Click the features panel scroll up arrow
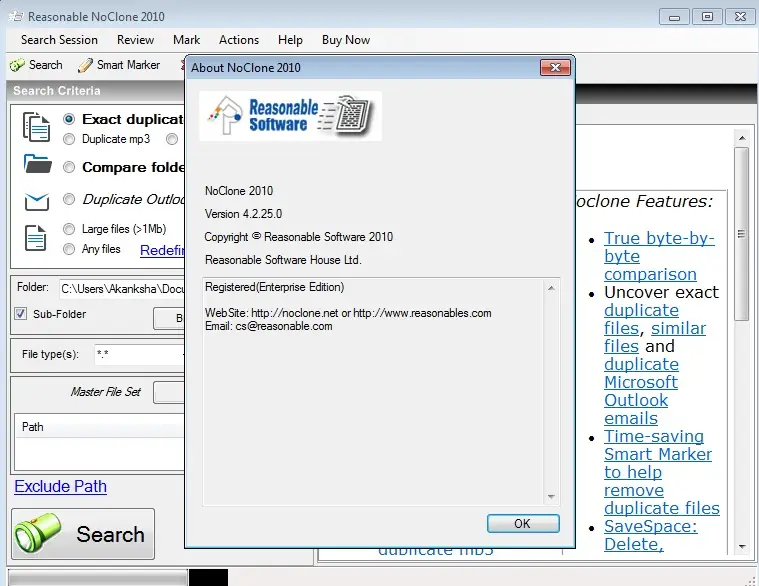Screen dimensions: 759x586 coord(742,138)
